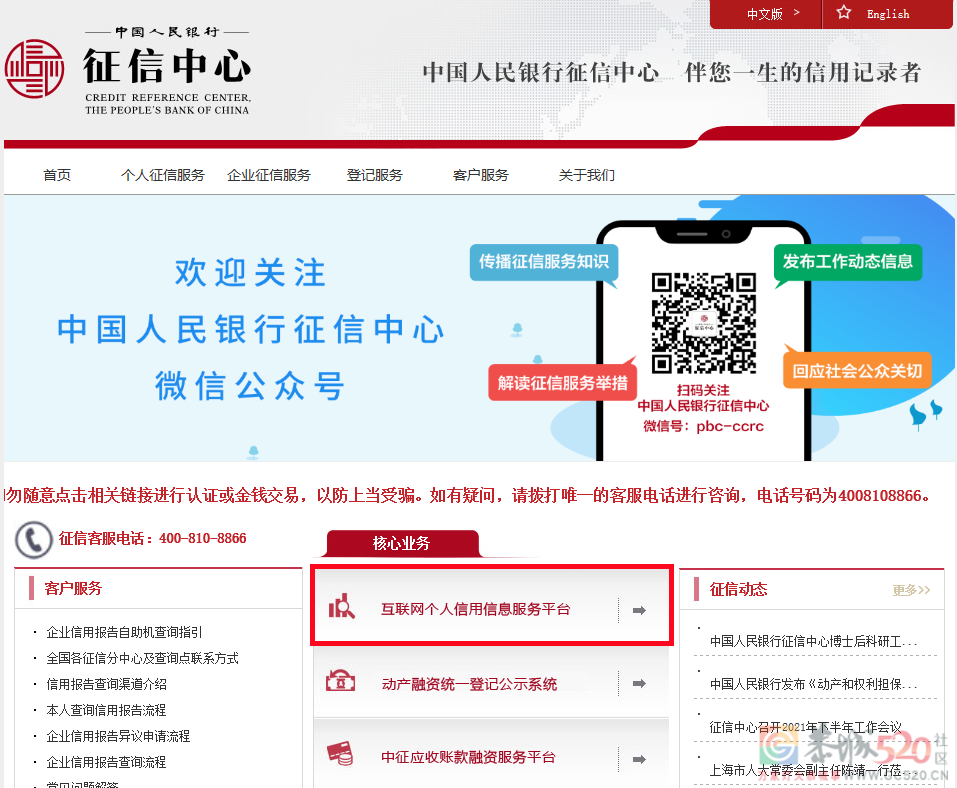Viewport: 957px width, 788px height.
Task: Click the magnifier chart icon for 互联网个人信用信息服务平台
Action: [342, 606]
